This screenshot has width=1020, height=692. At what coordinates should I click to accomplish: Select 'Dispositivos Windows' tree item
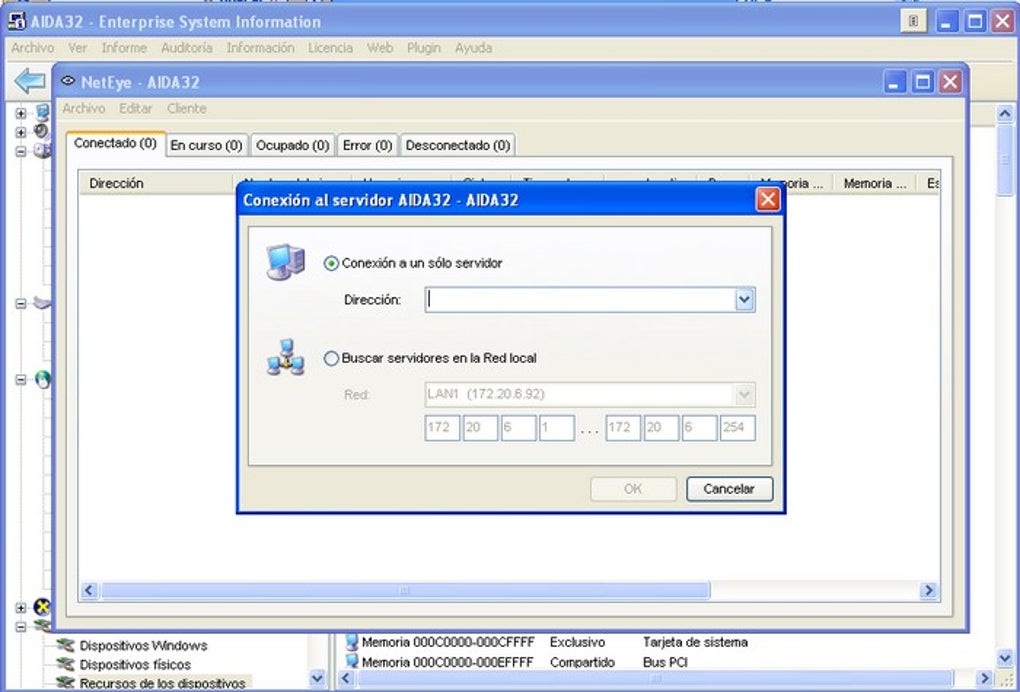[x=143, y=646]
